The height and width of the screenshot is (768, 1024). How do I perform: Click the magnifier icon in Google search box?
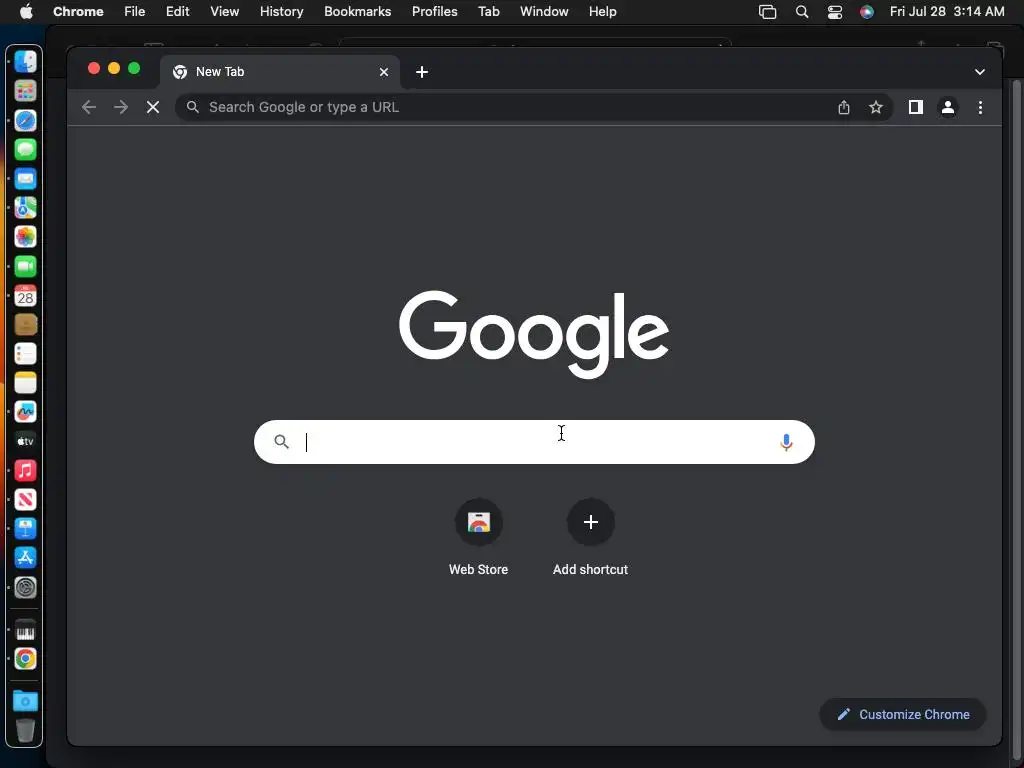(x=281, y=441)
